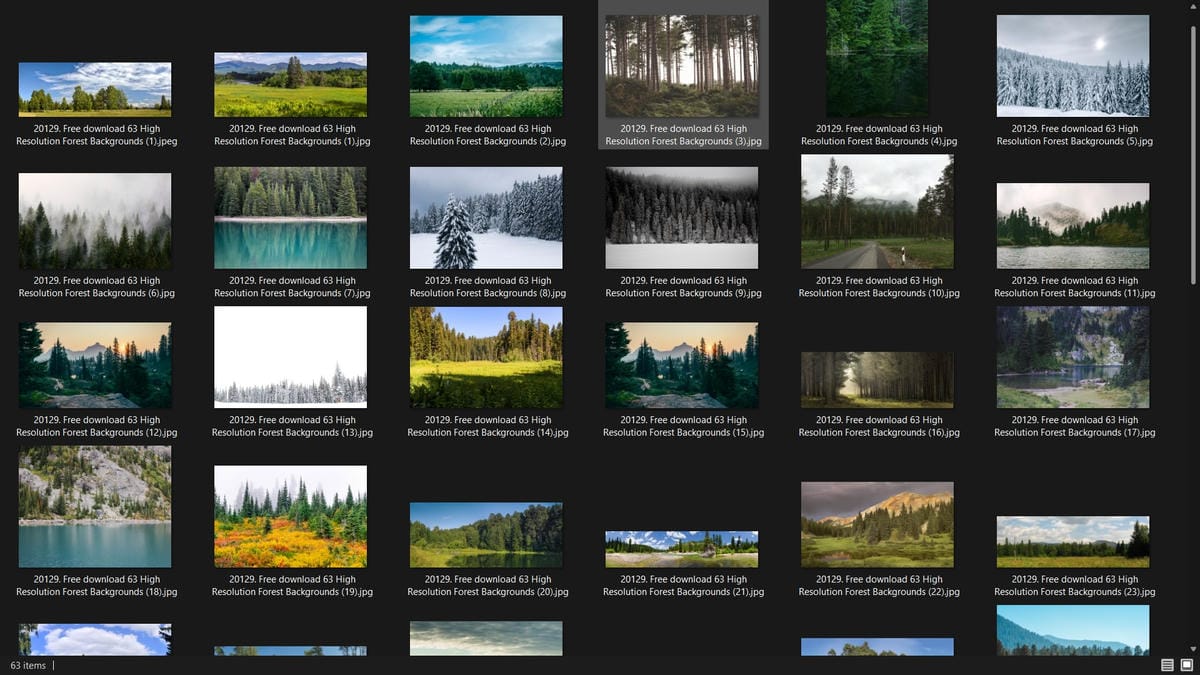Click the scrollbar down arrow
Image resolution: width=1200 pixels, height=675 pixels.
pos(1193,650)
